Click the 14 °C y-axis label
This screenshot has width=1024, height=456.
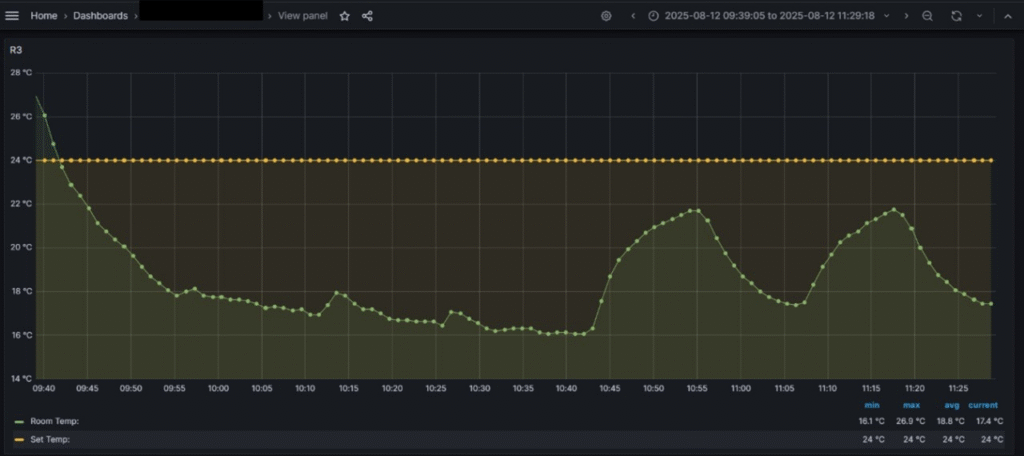coord(20,378)
